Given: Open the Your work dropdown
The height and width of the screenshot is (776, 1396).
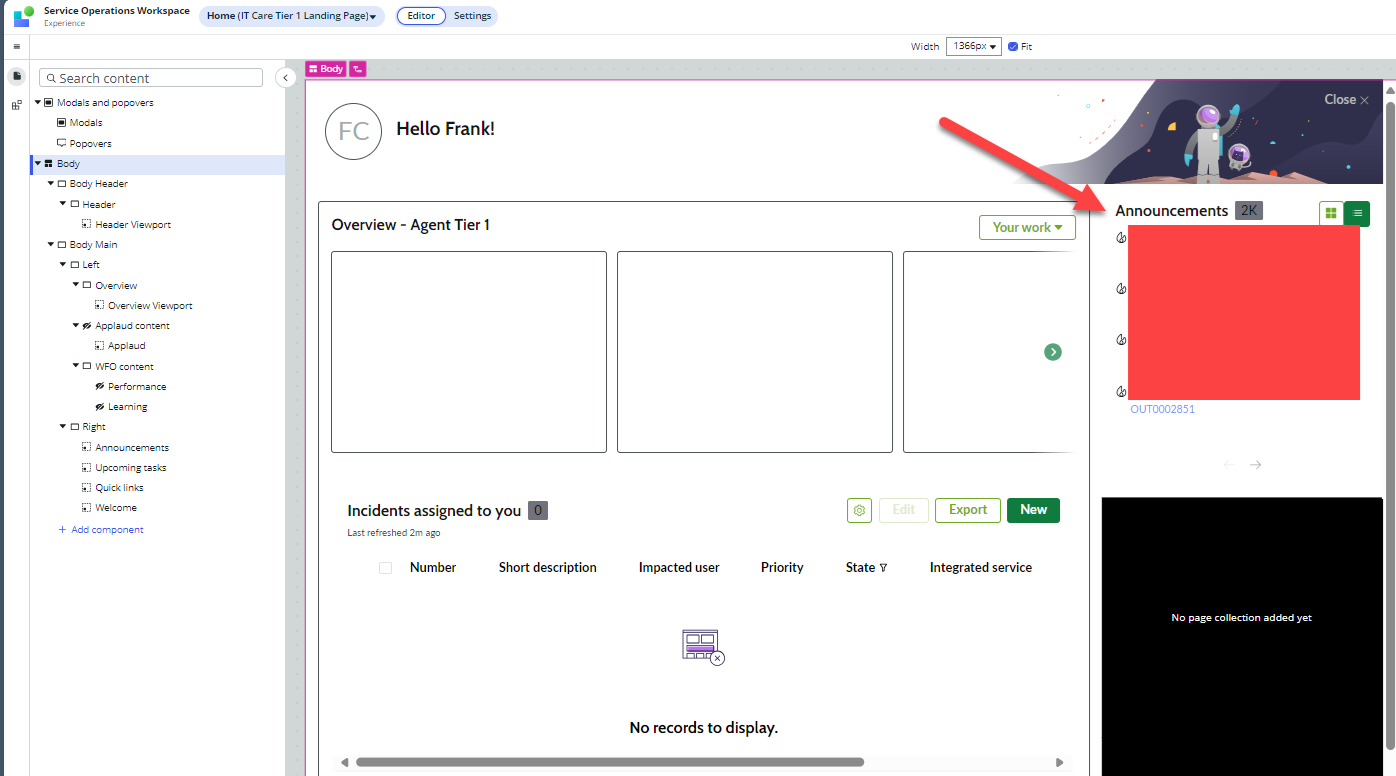Looking at the screenshot, I should click(1027, 227).
